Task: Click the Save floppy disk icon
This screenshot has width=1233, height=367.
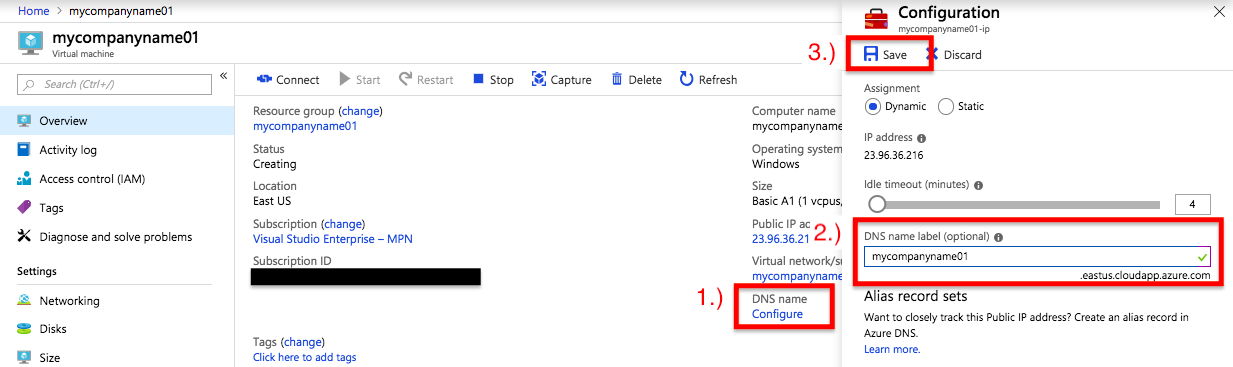Action: click(871, 54)
